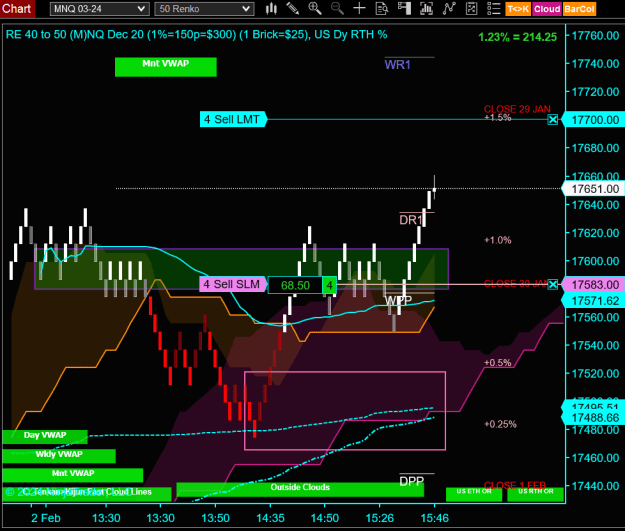Click the upper Mnt VWAP button
The height and width of the screenshot is (531, 625).
[166, 67]
